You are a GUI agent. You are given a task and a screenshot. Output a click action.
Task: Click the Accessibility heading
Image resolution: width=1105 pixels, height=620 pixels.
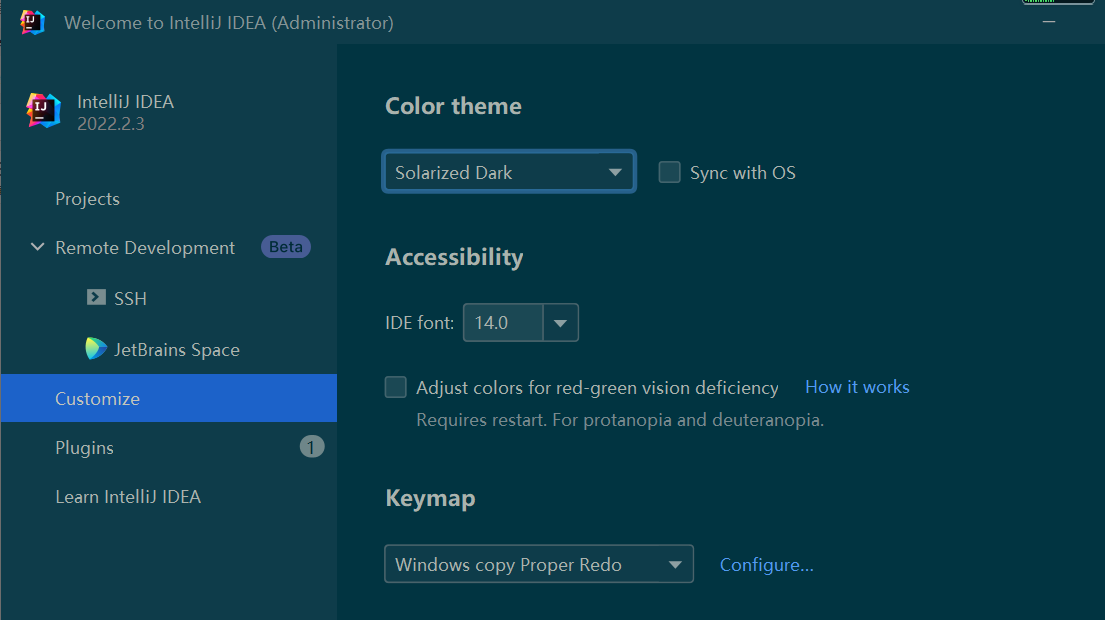[x=454, y=256]
